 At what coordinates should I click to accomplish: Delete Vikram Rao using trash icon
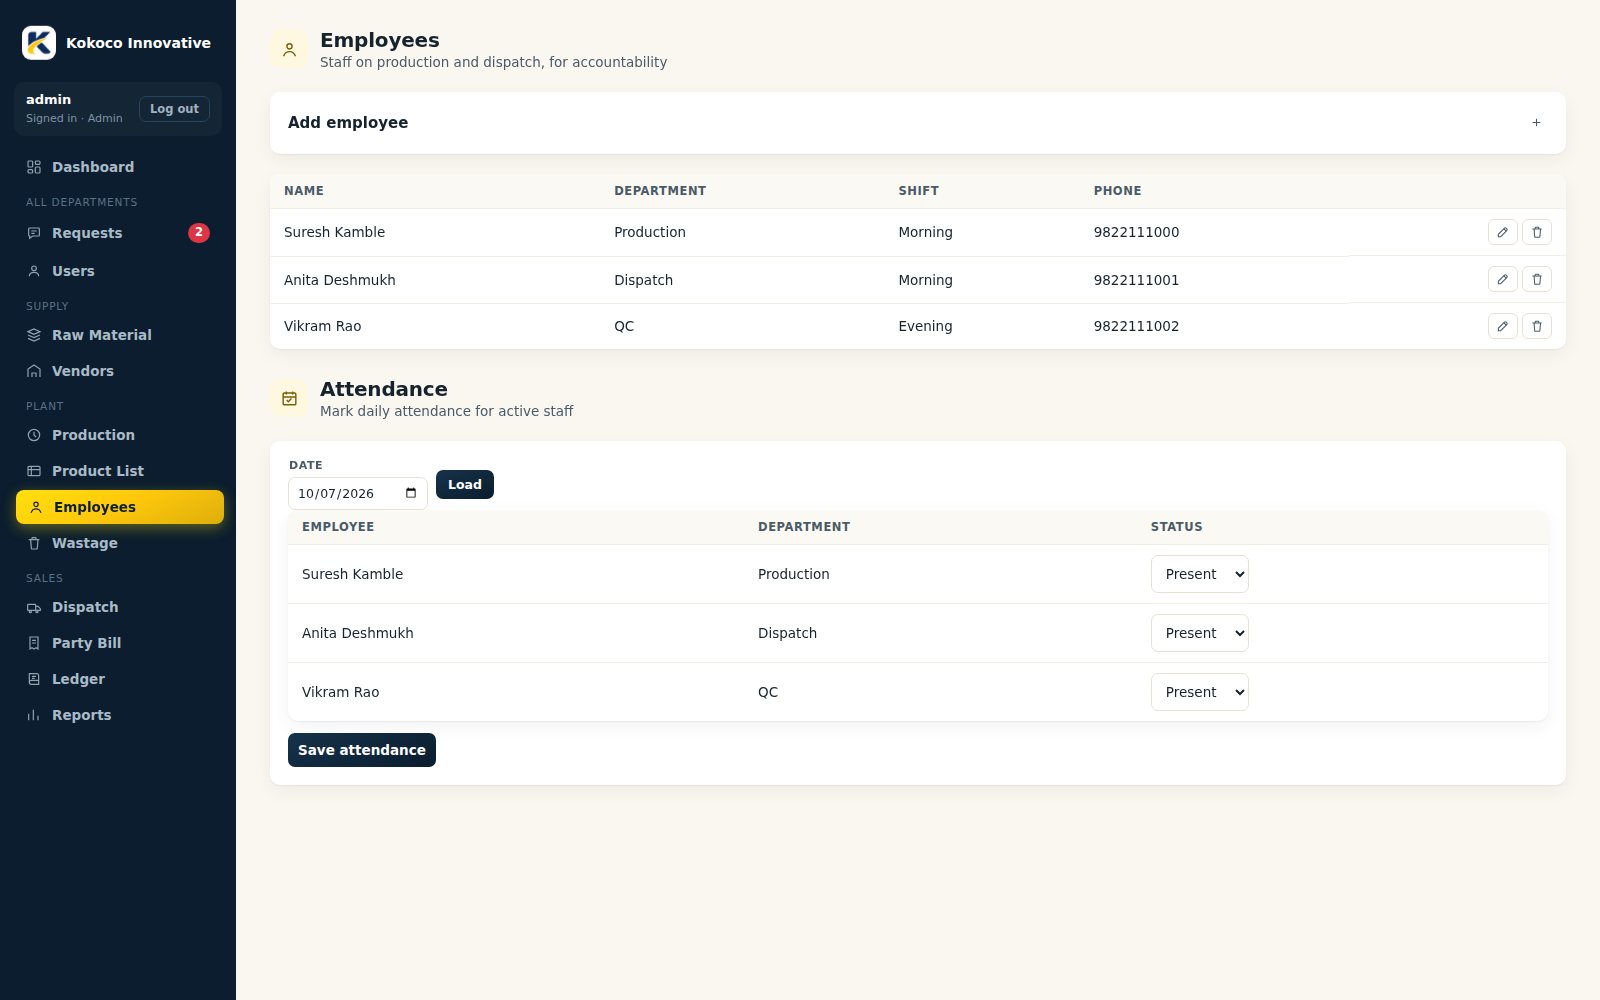[1537, 326]
